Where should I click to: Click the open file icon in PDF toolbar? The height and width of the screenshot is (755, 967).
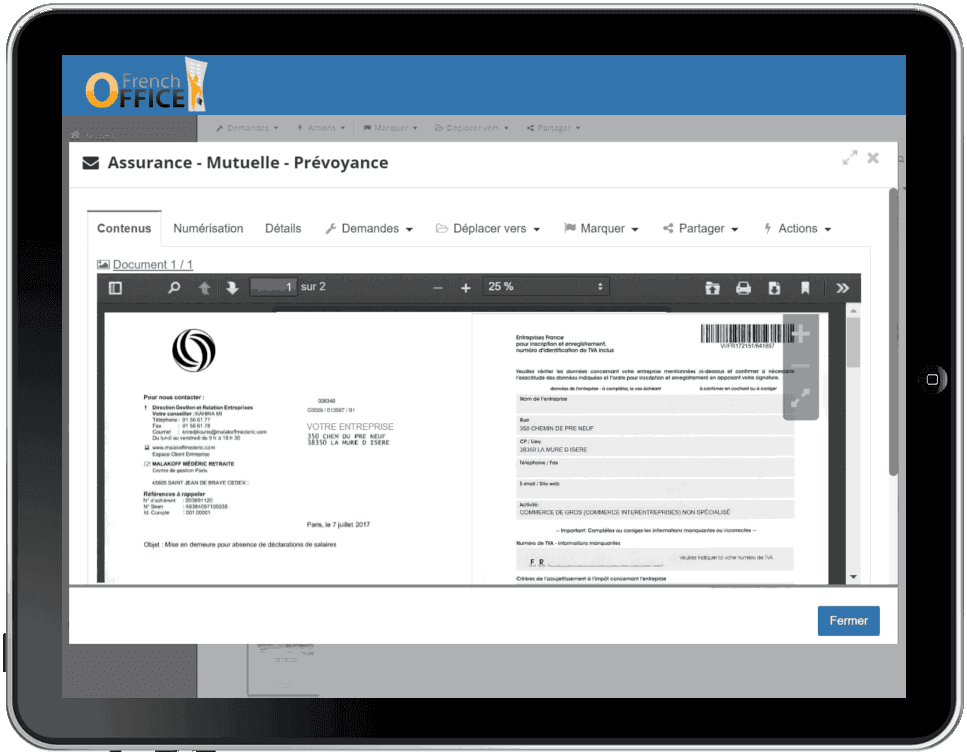tap(712, 288)
